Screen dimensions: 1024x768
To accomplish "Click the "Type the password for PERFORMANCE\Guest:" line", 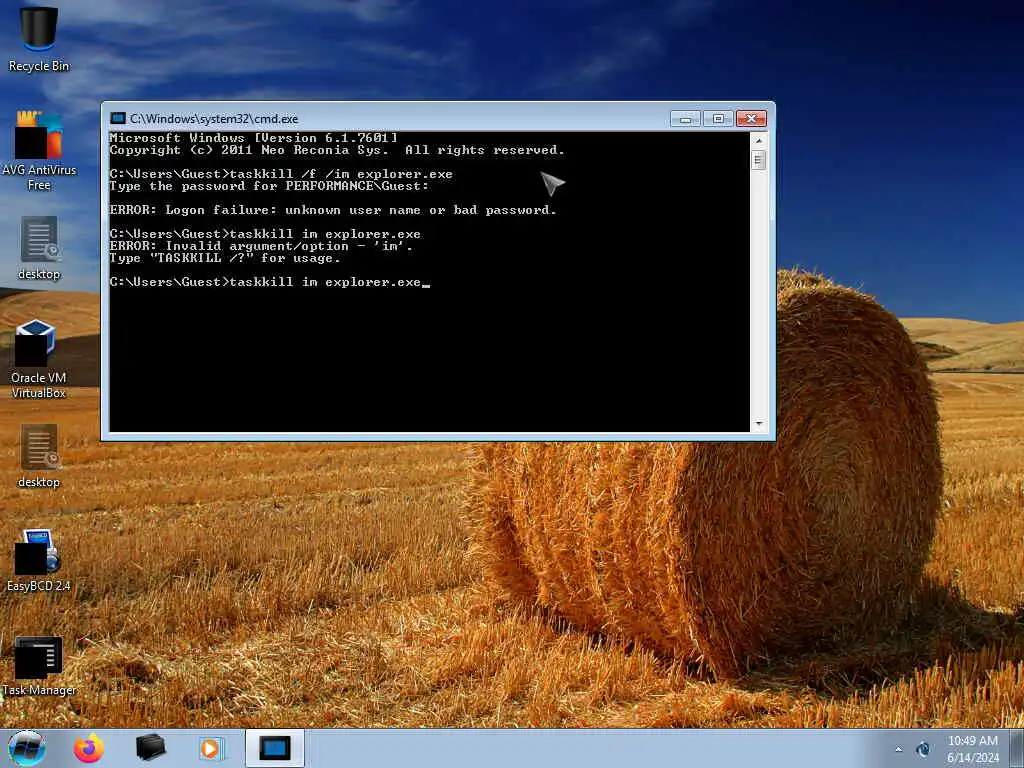I will tap(269, 186).
